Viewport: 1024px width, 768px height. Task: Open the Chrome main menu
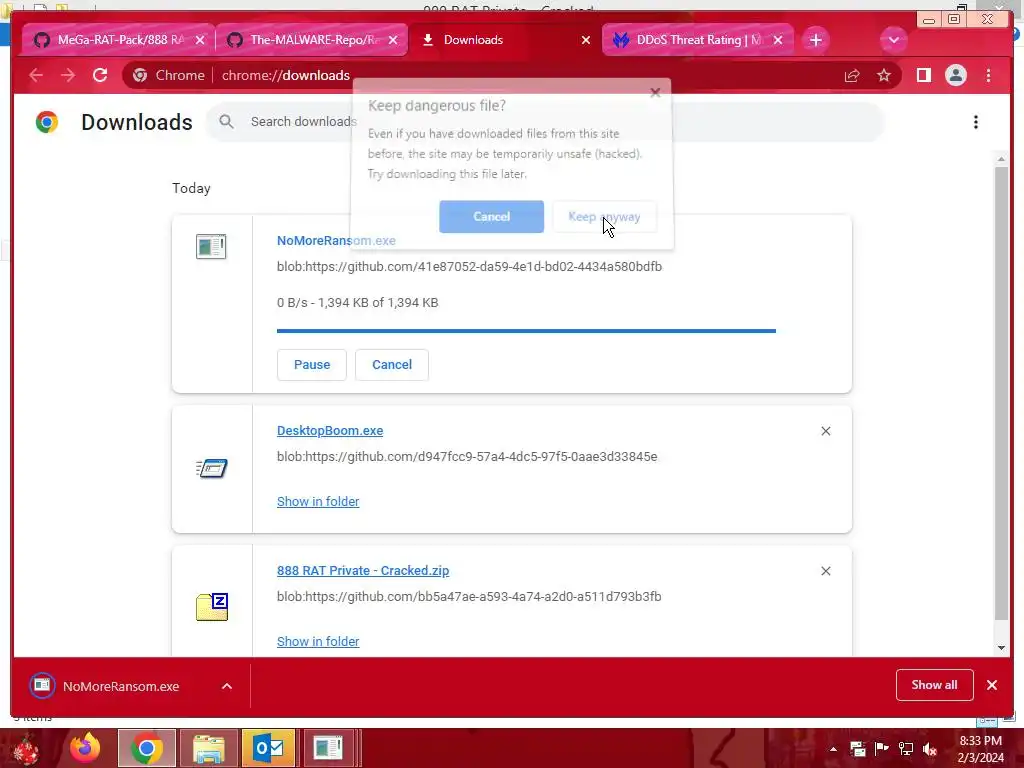pyautogui.click(x=988, y=76)
